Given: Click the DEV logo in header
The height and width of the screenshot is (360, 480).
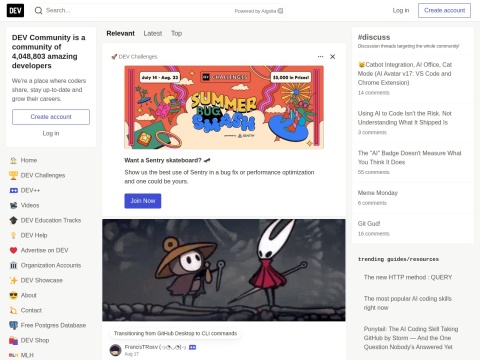Looking at the screenshot, I should point(15,11).
